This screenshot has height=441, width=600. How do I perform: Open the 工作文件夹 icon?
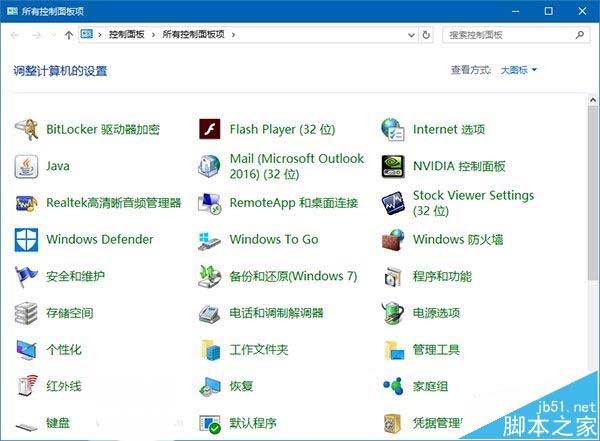point(210,350)
